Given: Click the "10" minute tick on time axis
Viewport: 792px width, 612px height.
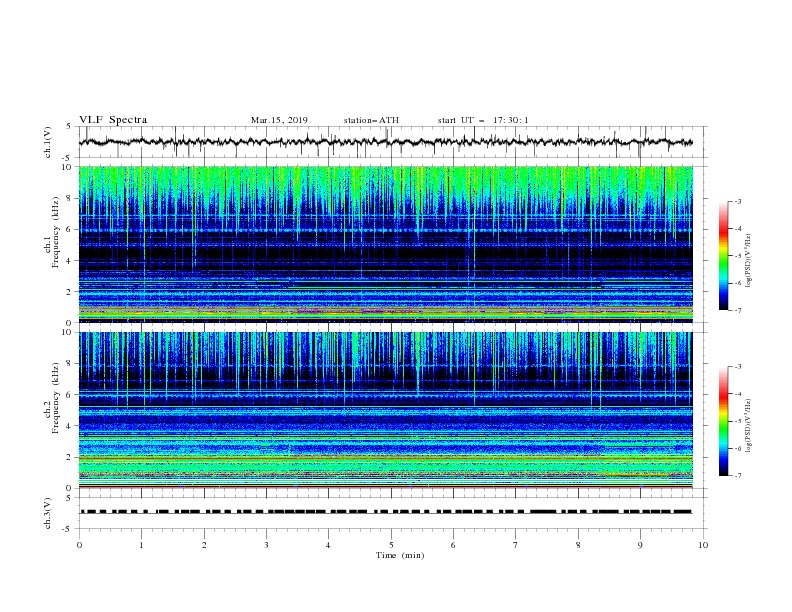Looking at the screenshot, I should pos(703,545).
